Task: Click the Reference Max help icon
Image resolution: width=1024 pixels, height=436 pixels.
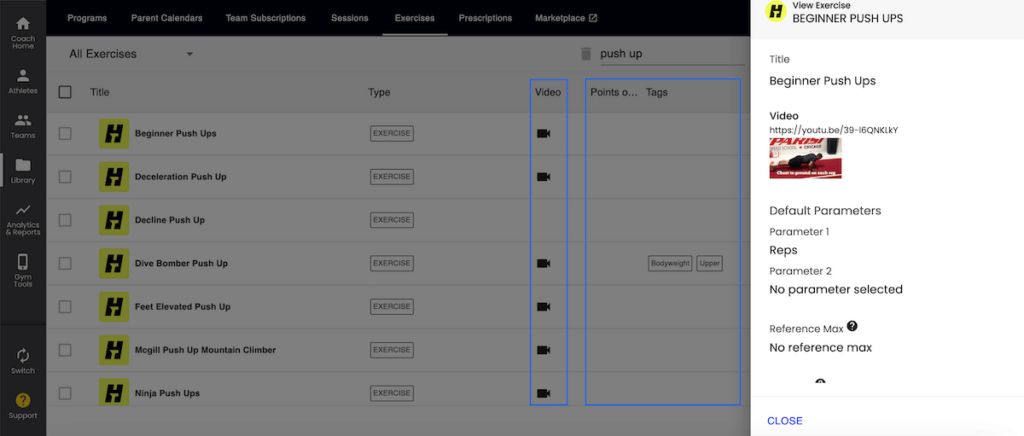Action: pyautogui.click(x=852, y=326)
